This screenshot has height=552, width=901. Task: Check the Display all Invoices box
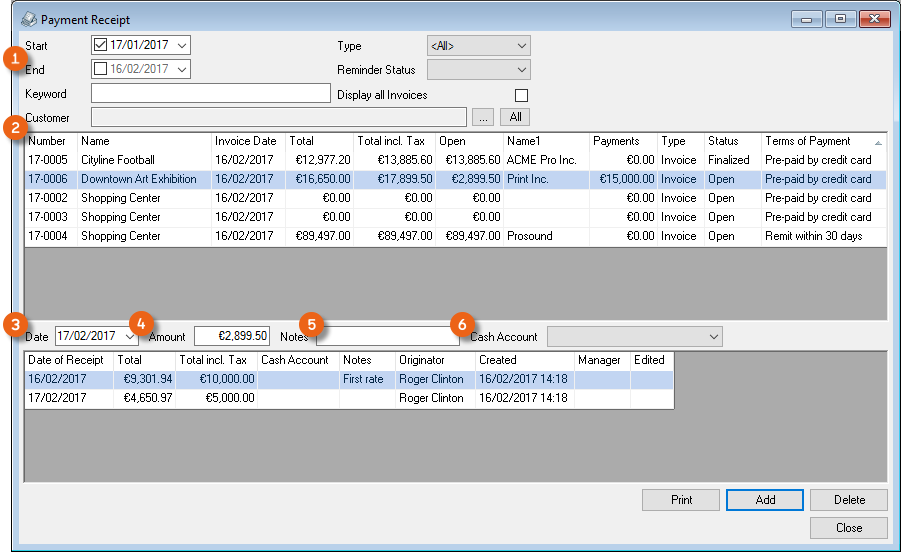pos(520,95)
